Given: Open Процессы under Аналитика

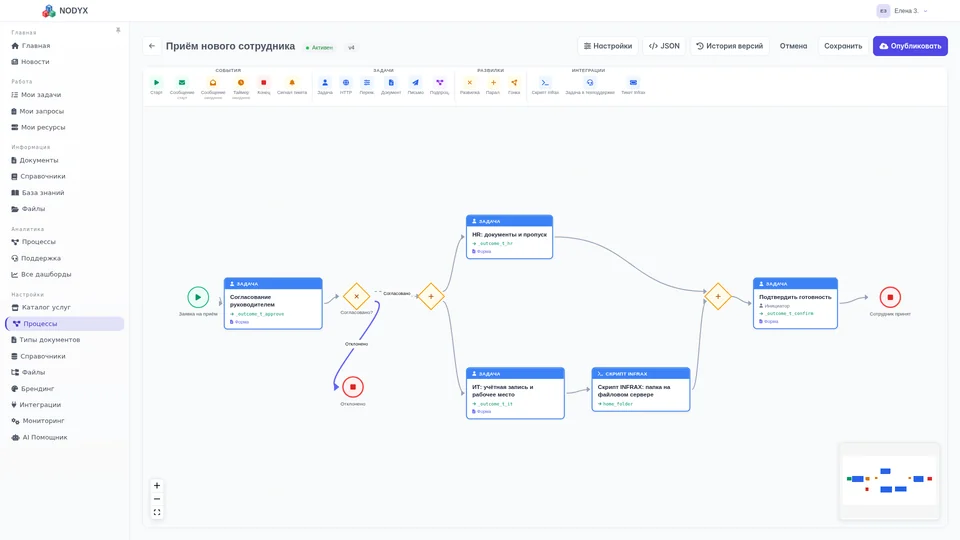Looking at the screenshot, I should pyautogui.click(x=64, y=242).
